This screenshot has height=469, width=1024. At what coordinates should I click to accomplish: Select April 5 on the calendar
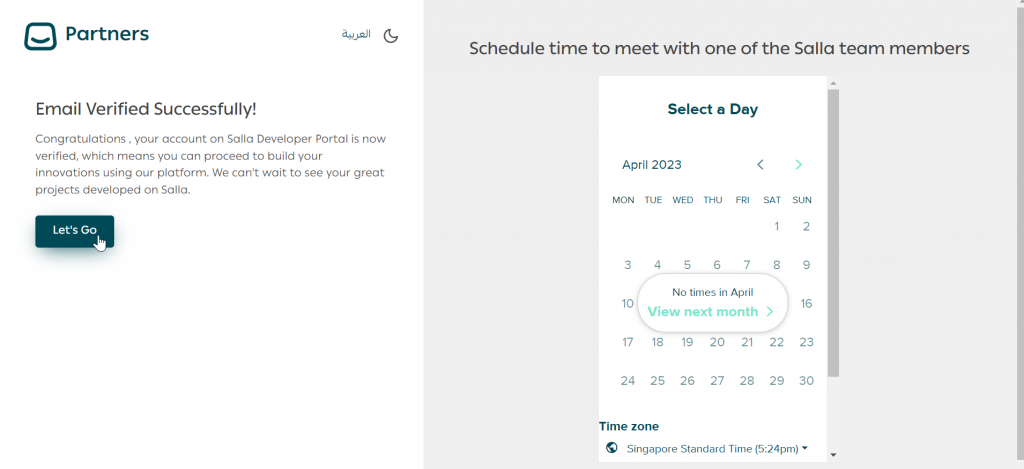click(x=687, y=265)
